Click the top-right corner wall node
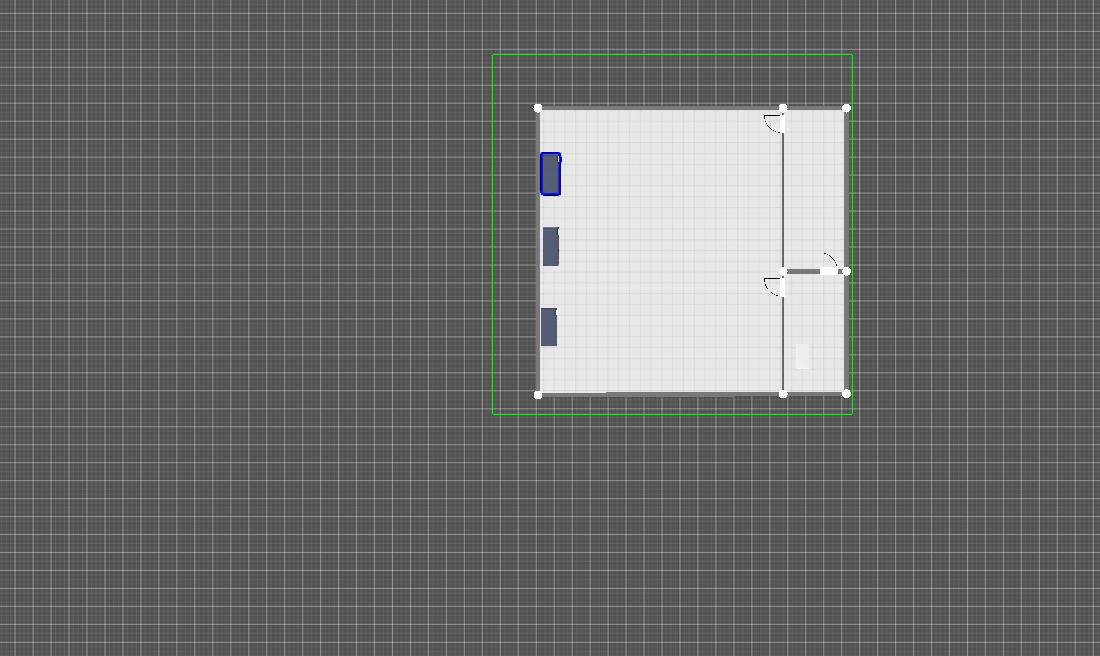Viewport: 1100px width, 656px height. click(847, 108)
